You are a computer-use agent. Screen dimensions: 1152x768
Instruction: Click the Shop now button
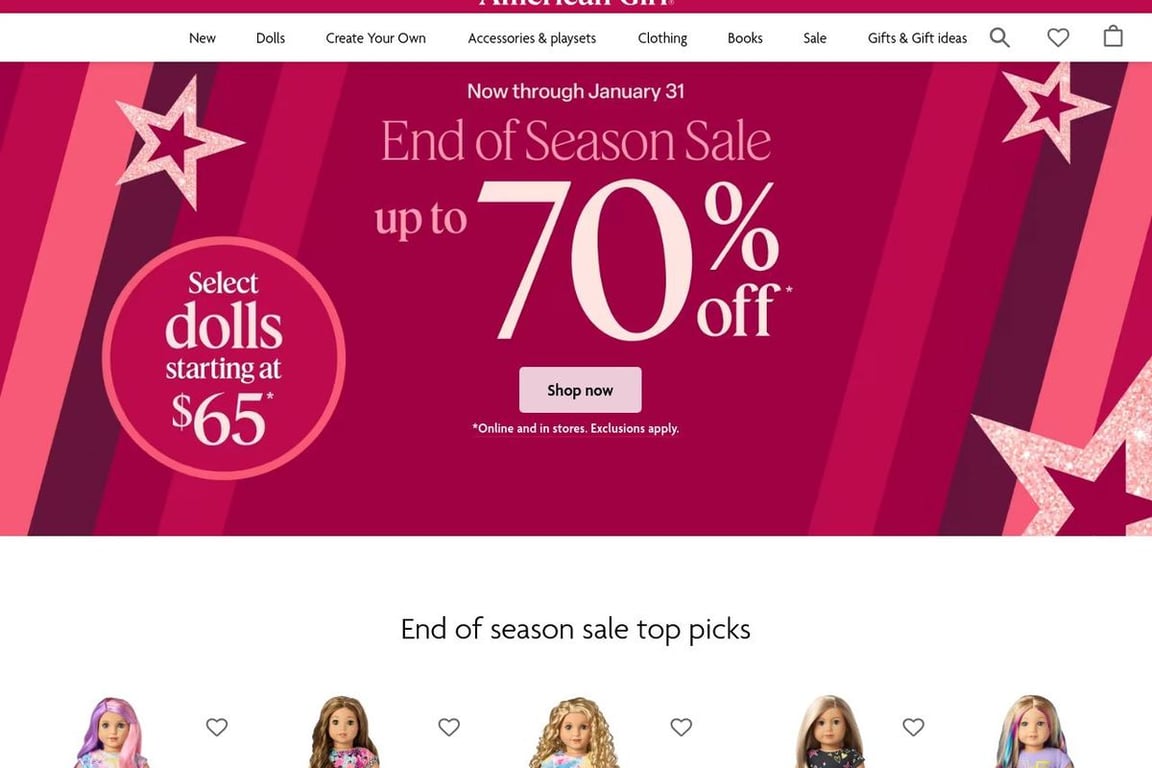[580, 390]
